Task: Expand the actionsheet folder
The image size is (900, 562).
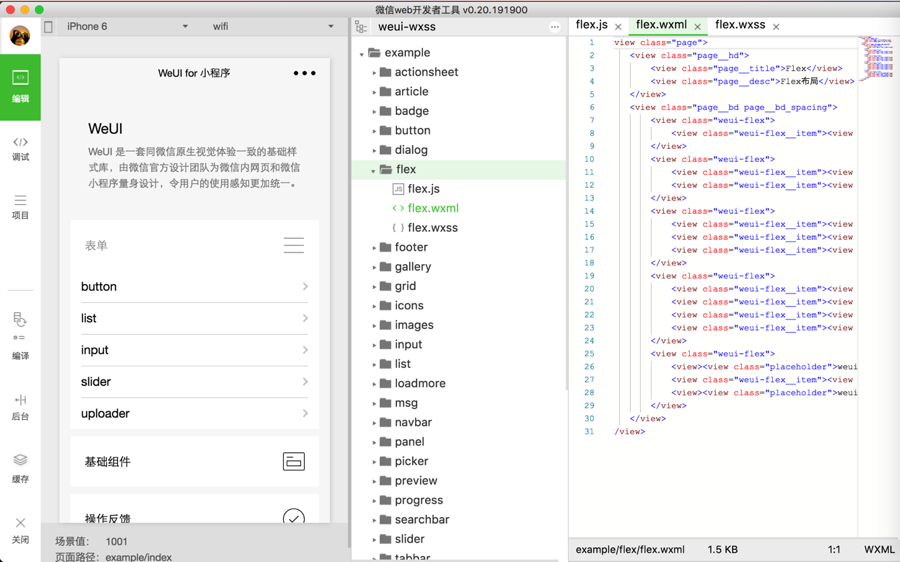Action: (374, 73)
